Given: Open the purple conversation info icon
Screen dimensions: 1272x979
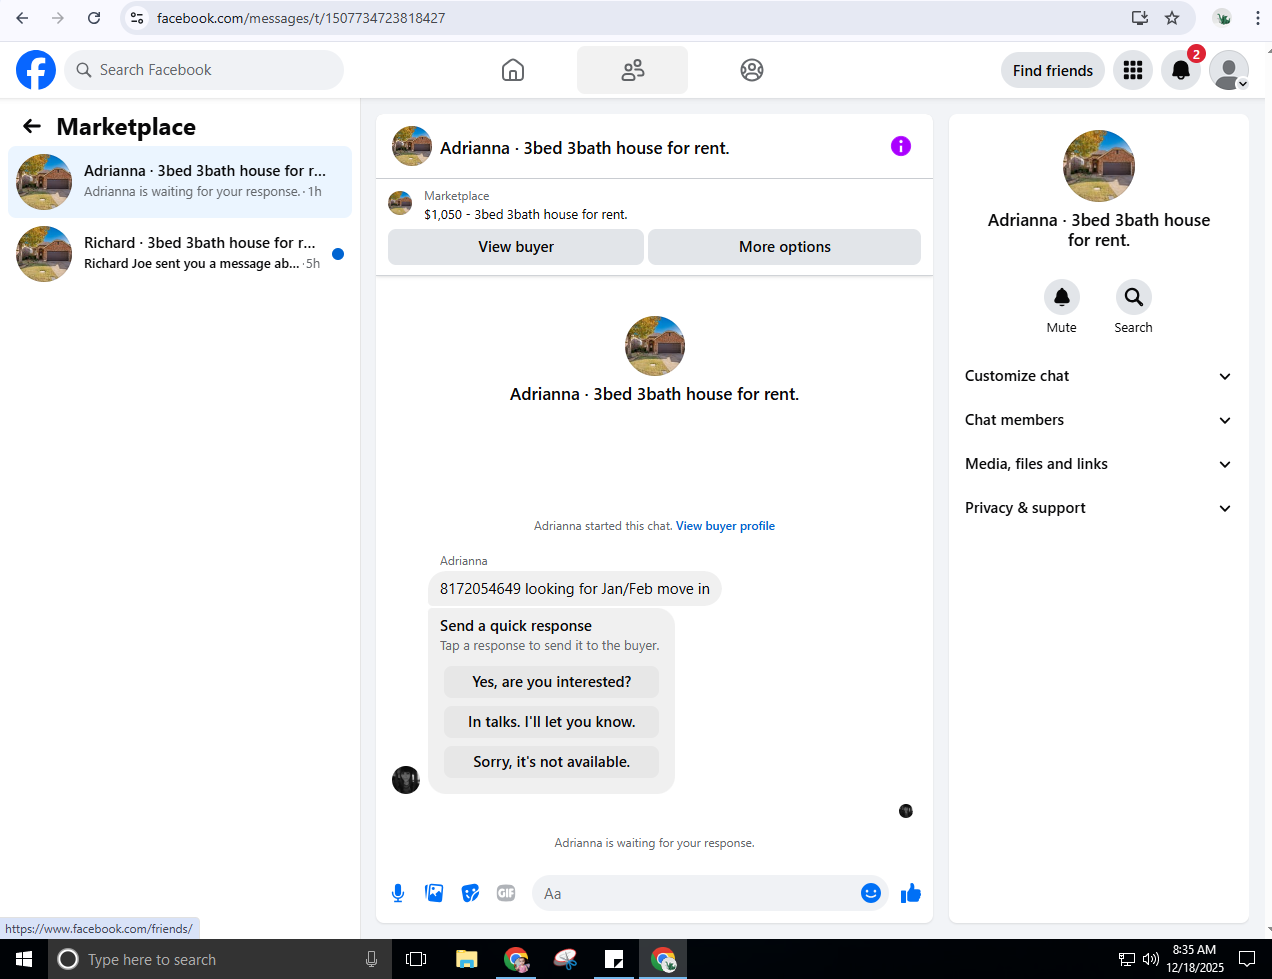Looking at the screenshot, I should (x=901, y=146).
